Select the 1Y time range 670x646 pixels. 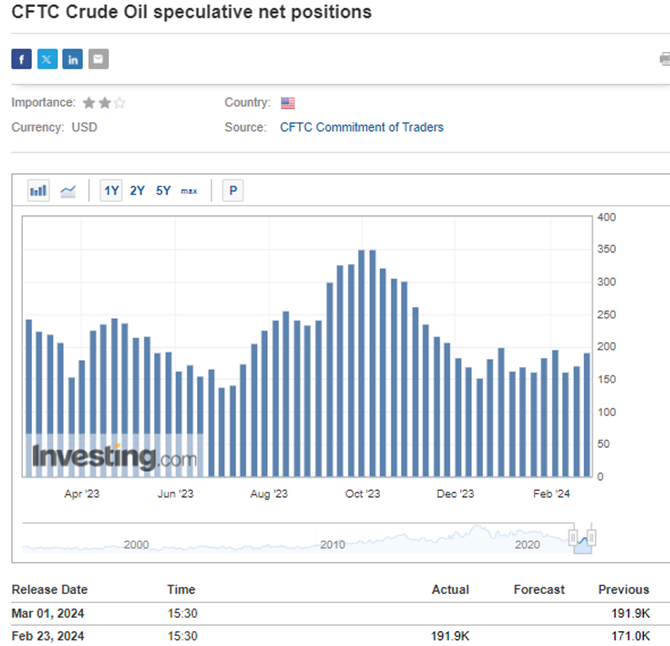111,191
